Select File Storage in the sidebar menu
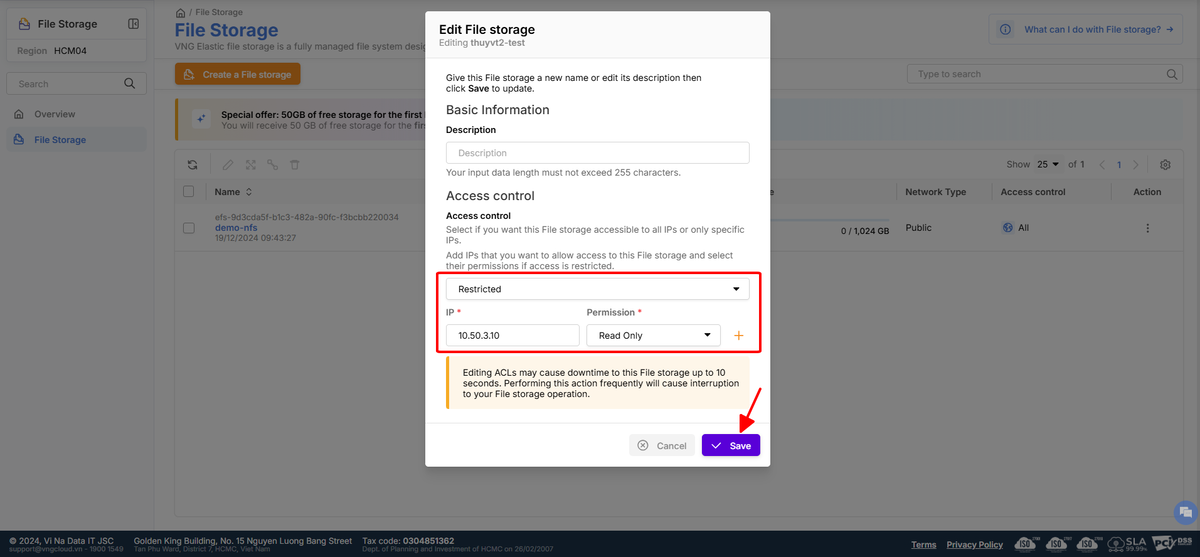This screenshot has height=557, width=1200. [59, 140]
